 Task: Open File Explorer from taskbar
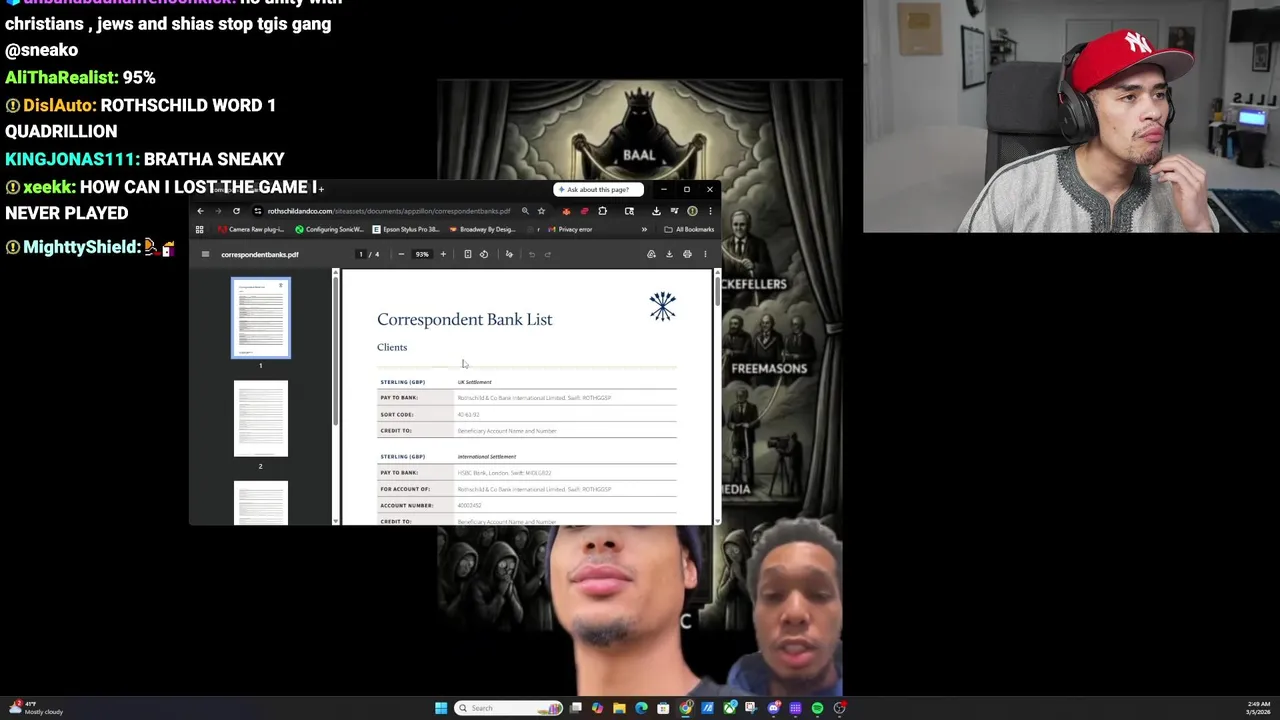(x=619, y=708)
